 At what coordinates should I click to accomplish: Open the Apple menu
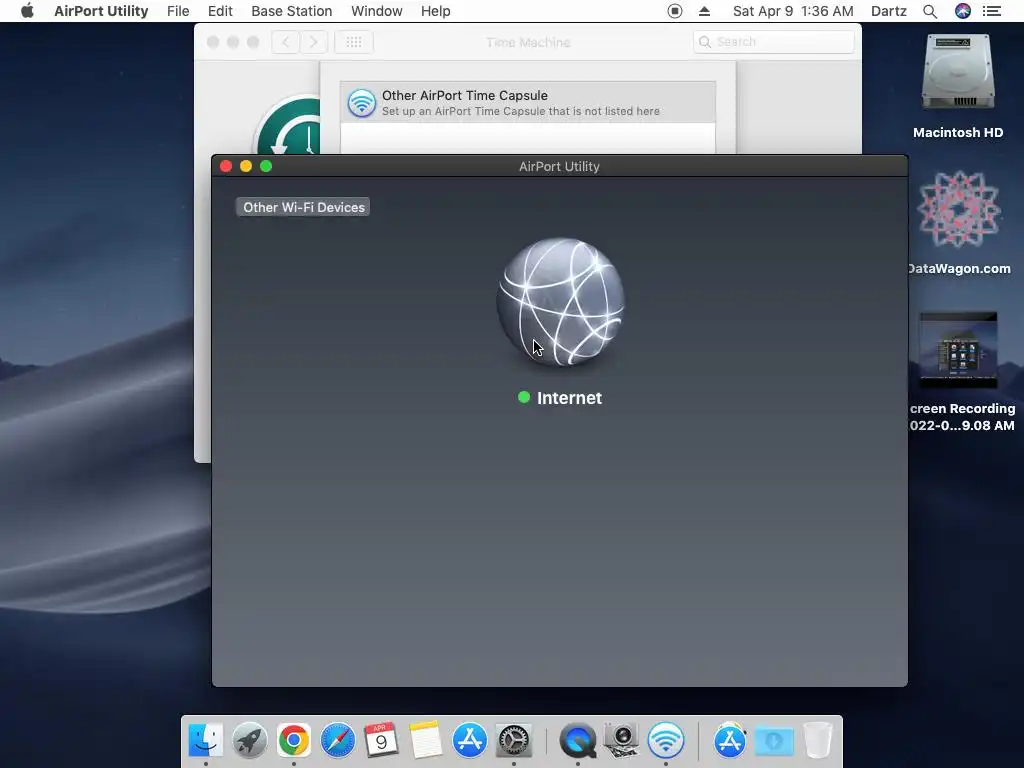[27, 11]
